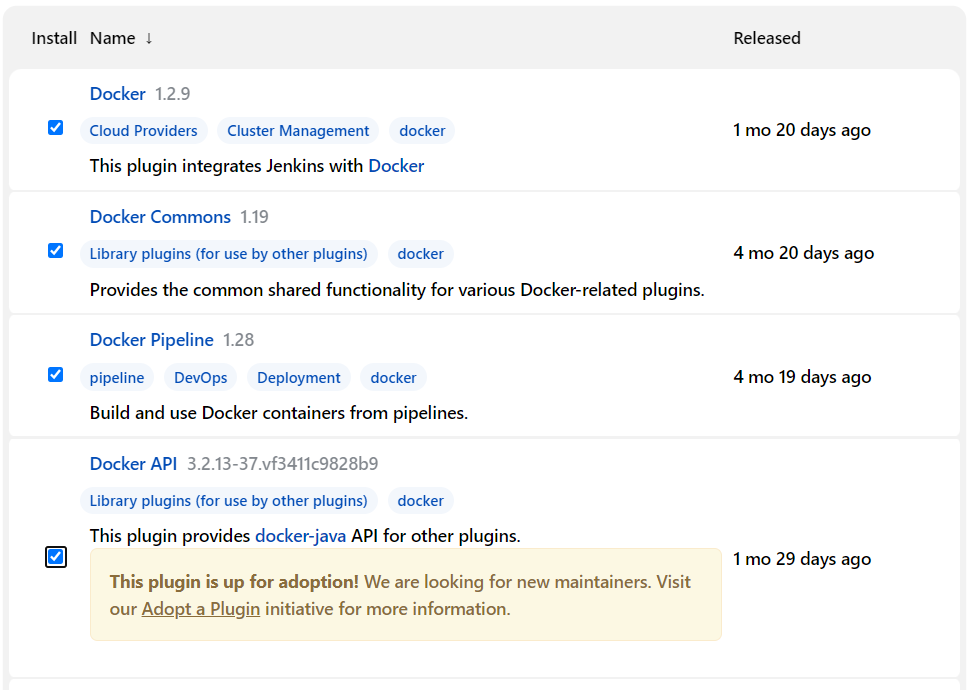The image size is (971, 690).
Task: Open the Docker API plugin link
Action: (133, 464)
